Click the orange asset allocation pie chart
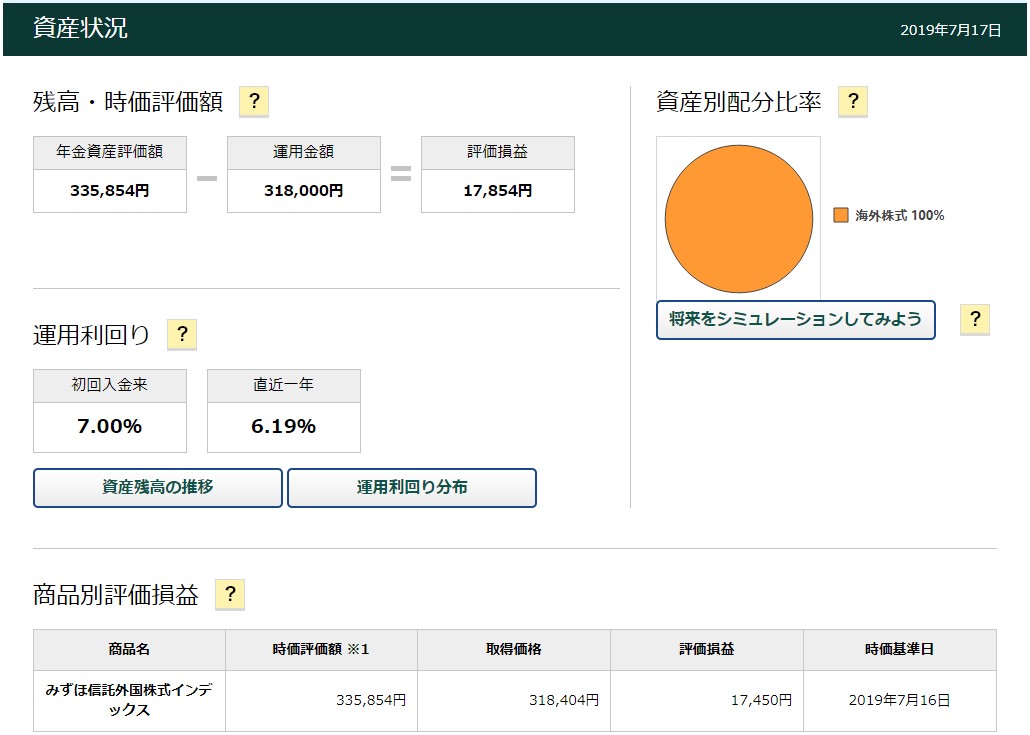The width and height of the screenshot is (1030, 735). point(739,219)
